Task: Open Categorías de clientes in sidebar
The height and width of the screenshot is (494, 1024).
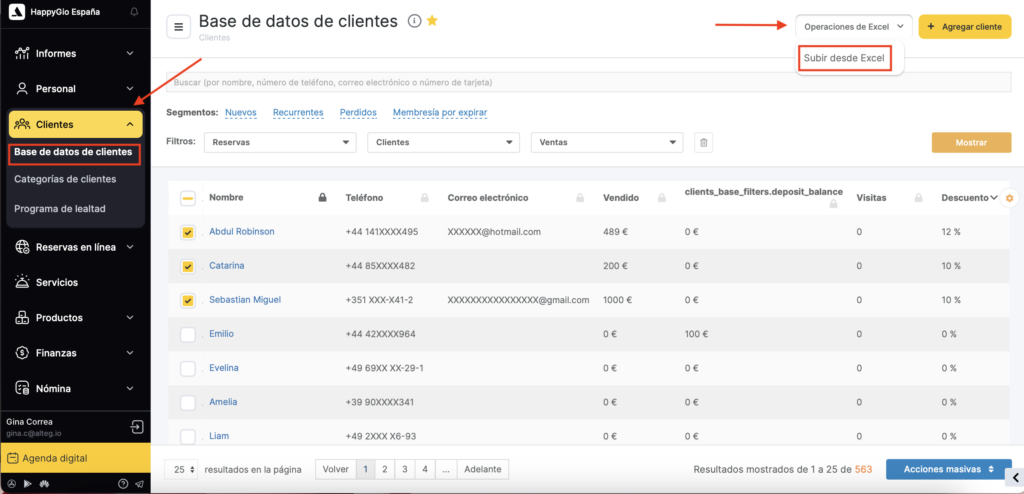Action: [65, 179]
